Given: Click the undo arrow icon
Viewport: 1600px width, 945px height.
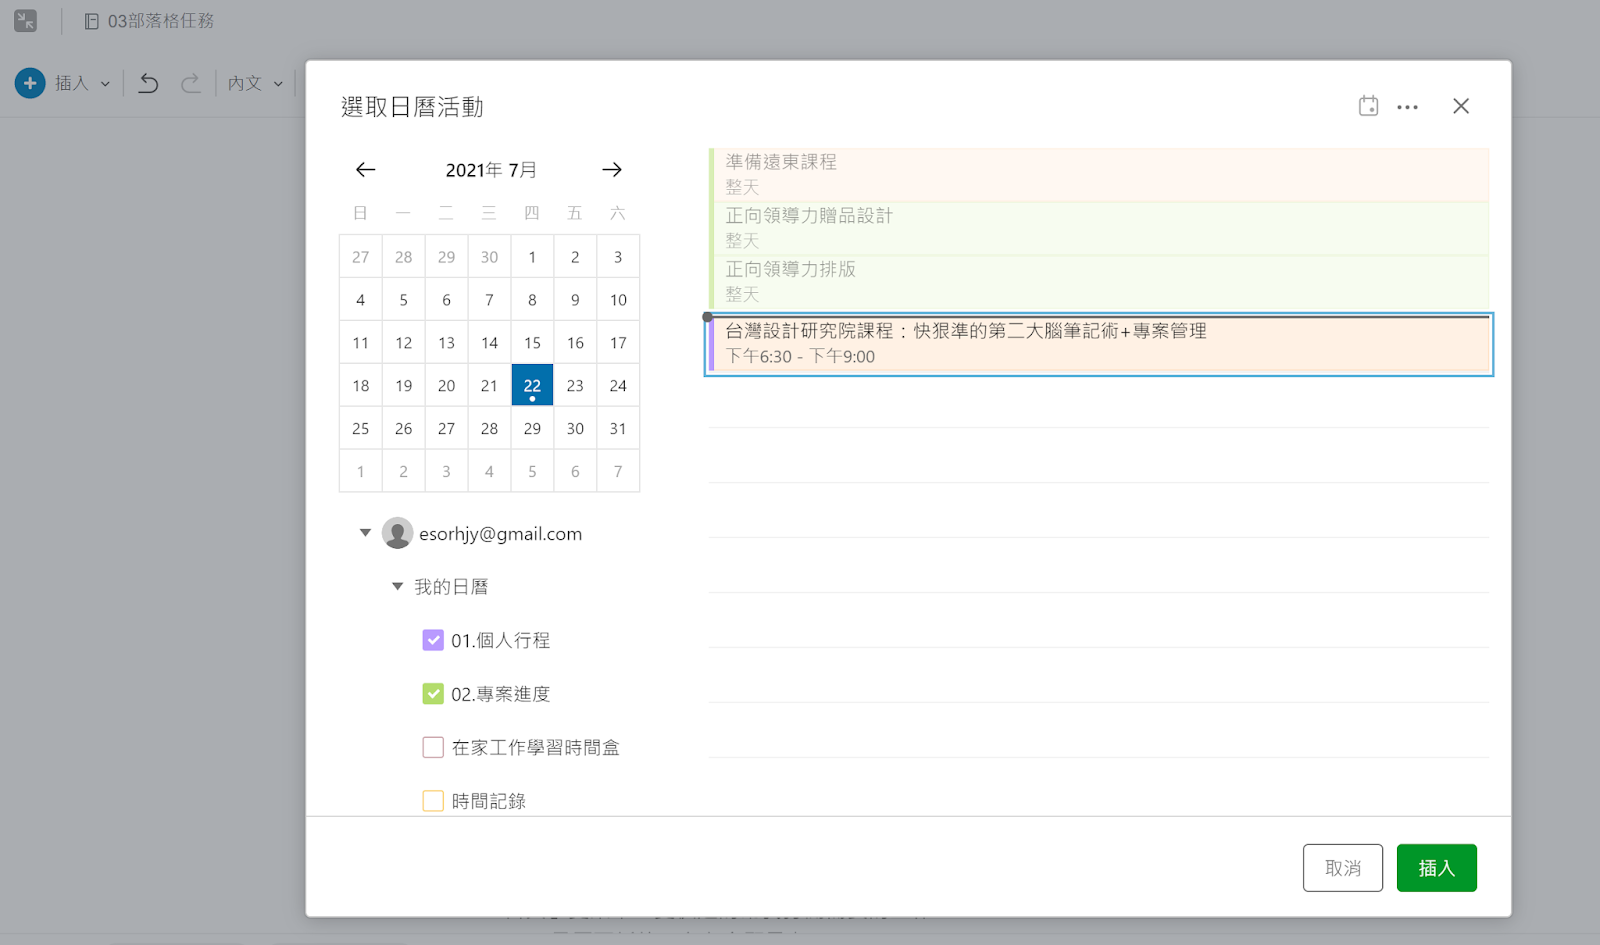Looking at the screenshot, I should 149,83.
